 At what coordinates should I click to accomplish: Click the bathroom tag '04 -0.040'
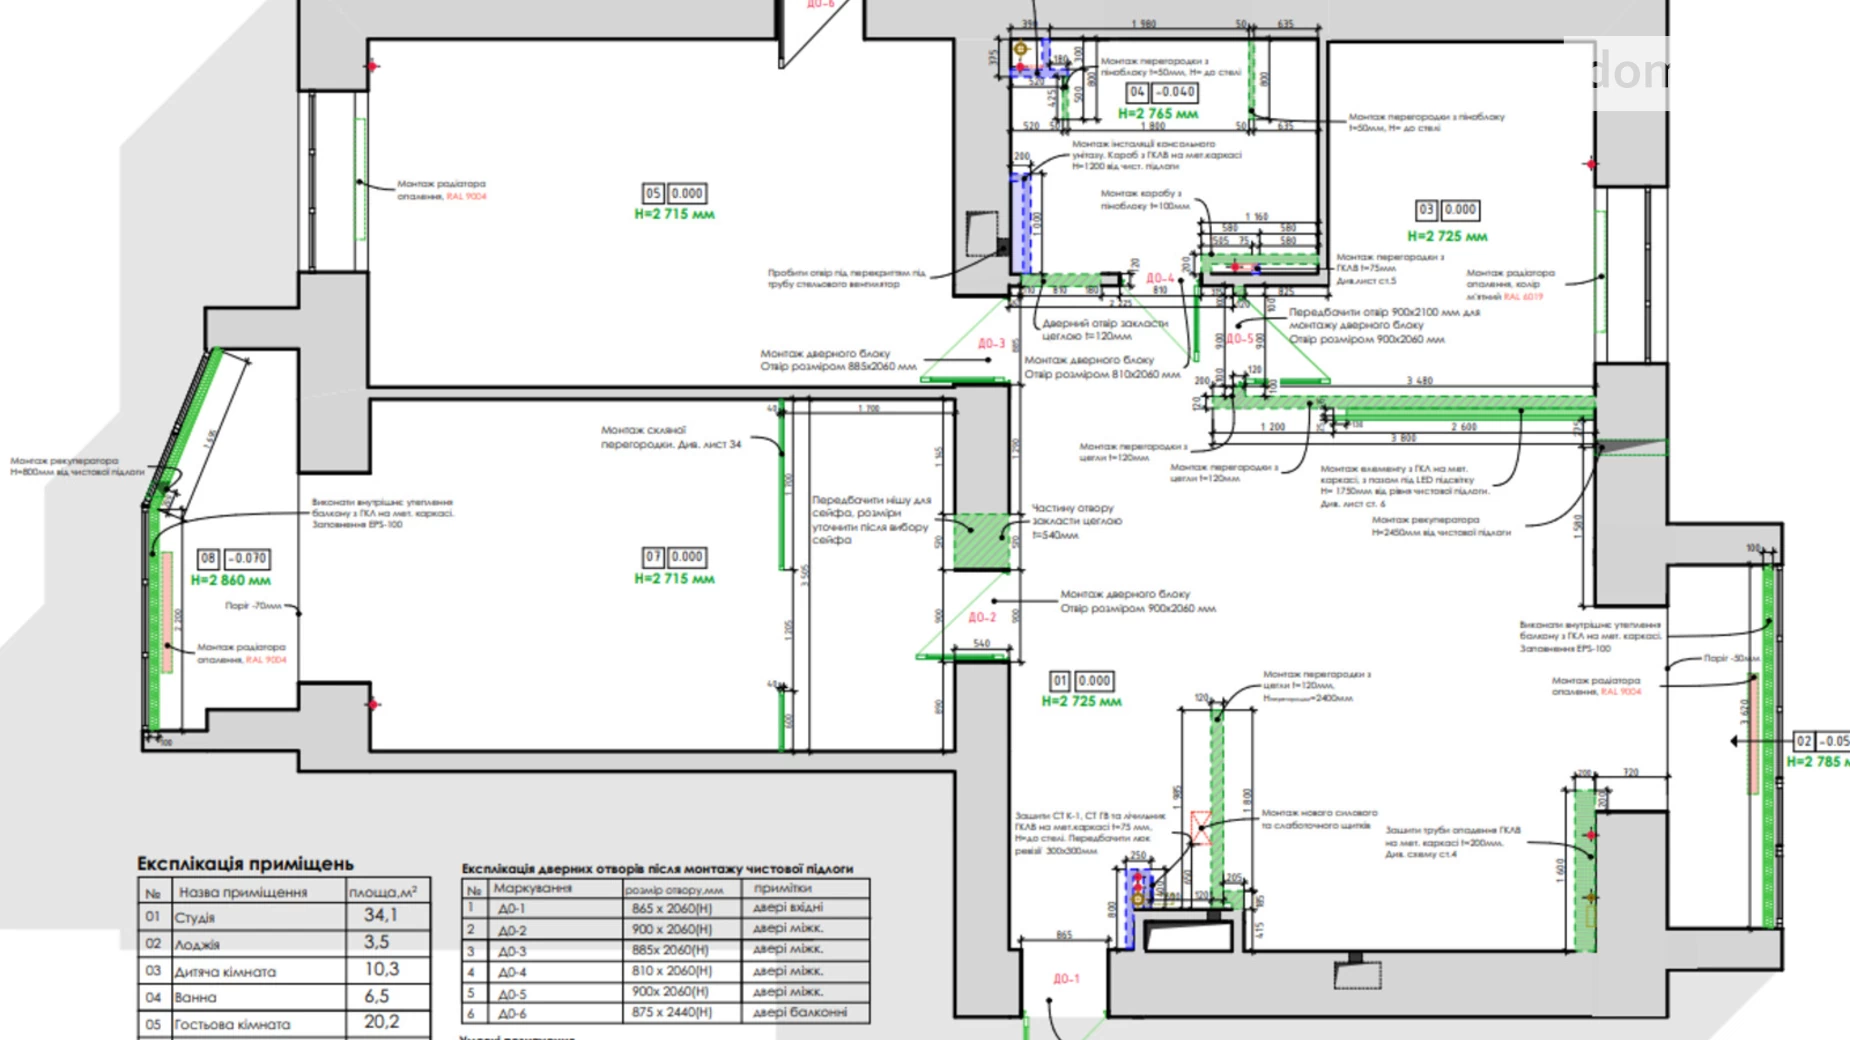(1161, 92)
